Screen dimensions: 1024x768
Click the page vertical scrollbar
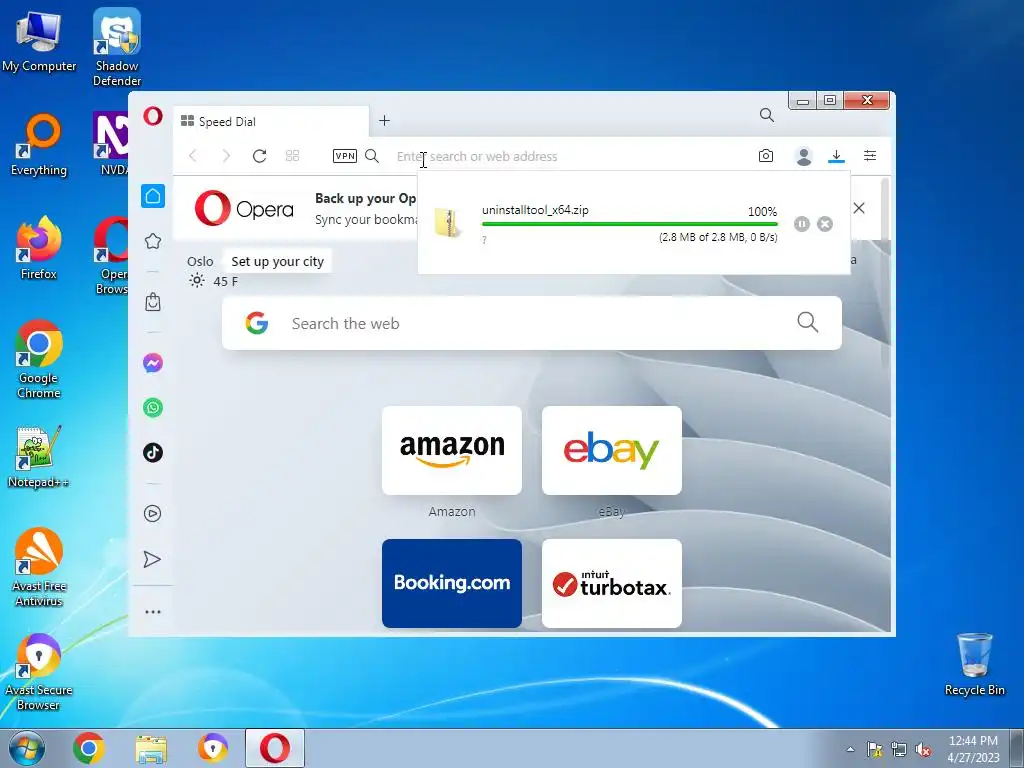pos(886,274)
